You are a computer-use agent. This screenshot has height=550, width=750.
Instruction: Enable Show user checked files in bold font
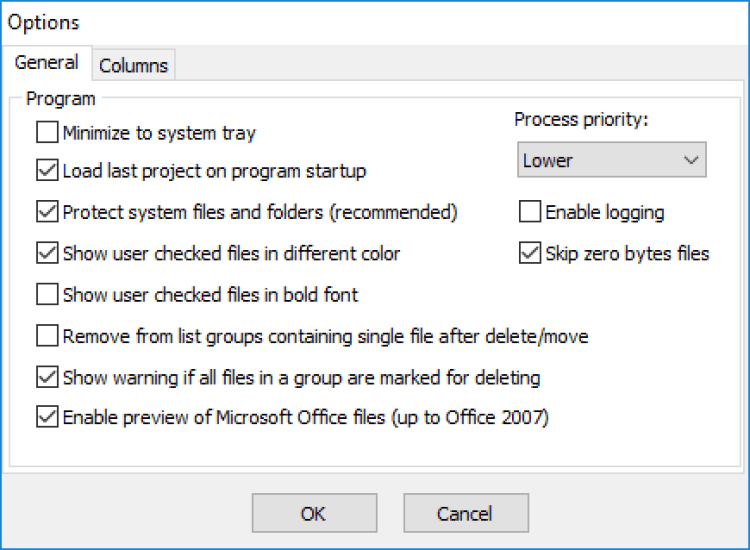point(47,294)
